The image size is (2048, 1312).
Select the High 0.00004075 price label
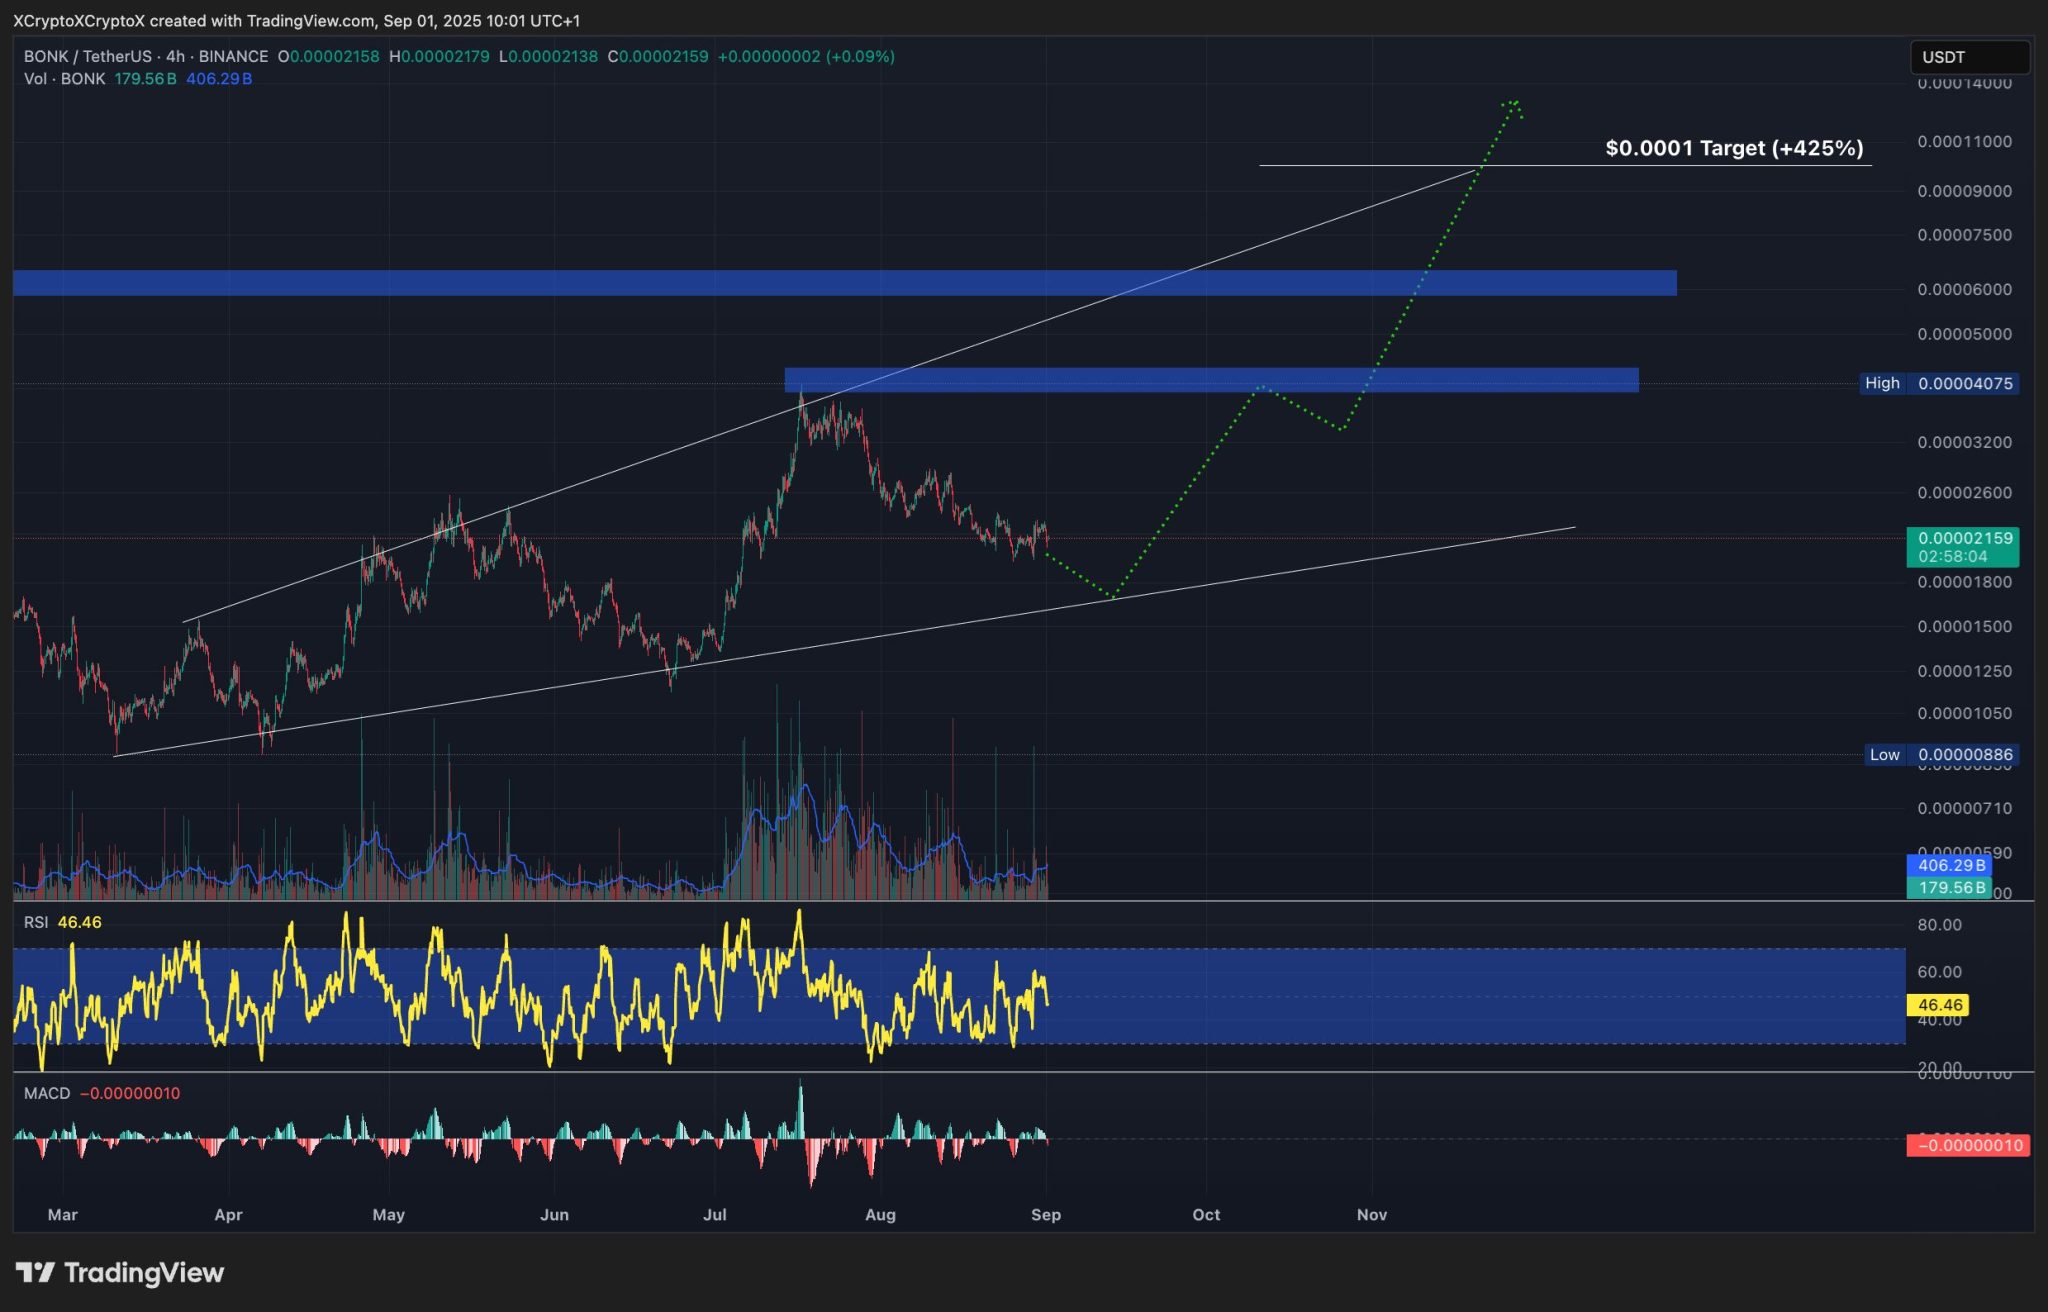[1938, 383]
